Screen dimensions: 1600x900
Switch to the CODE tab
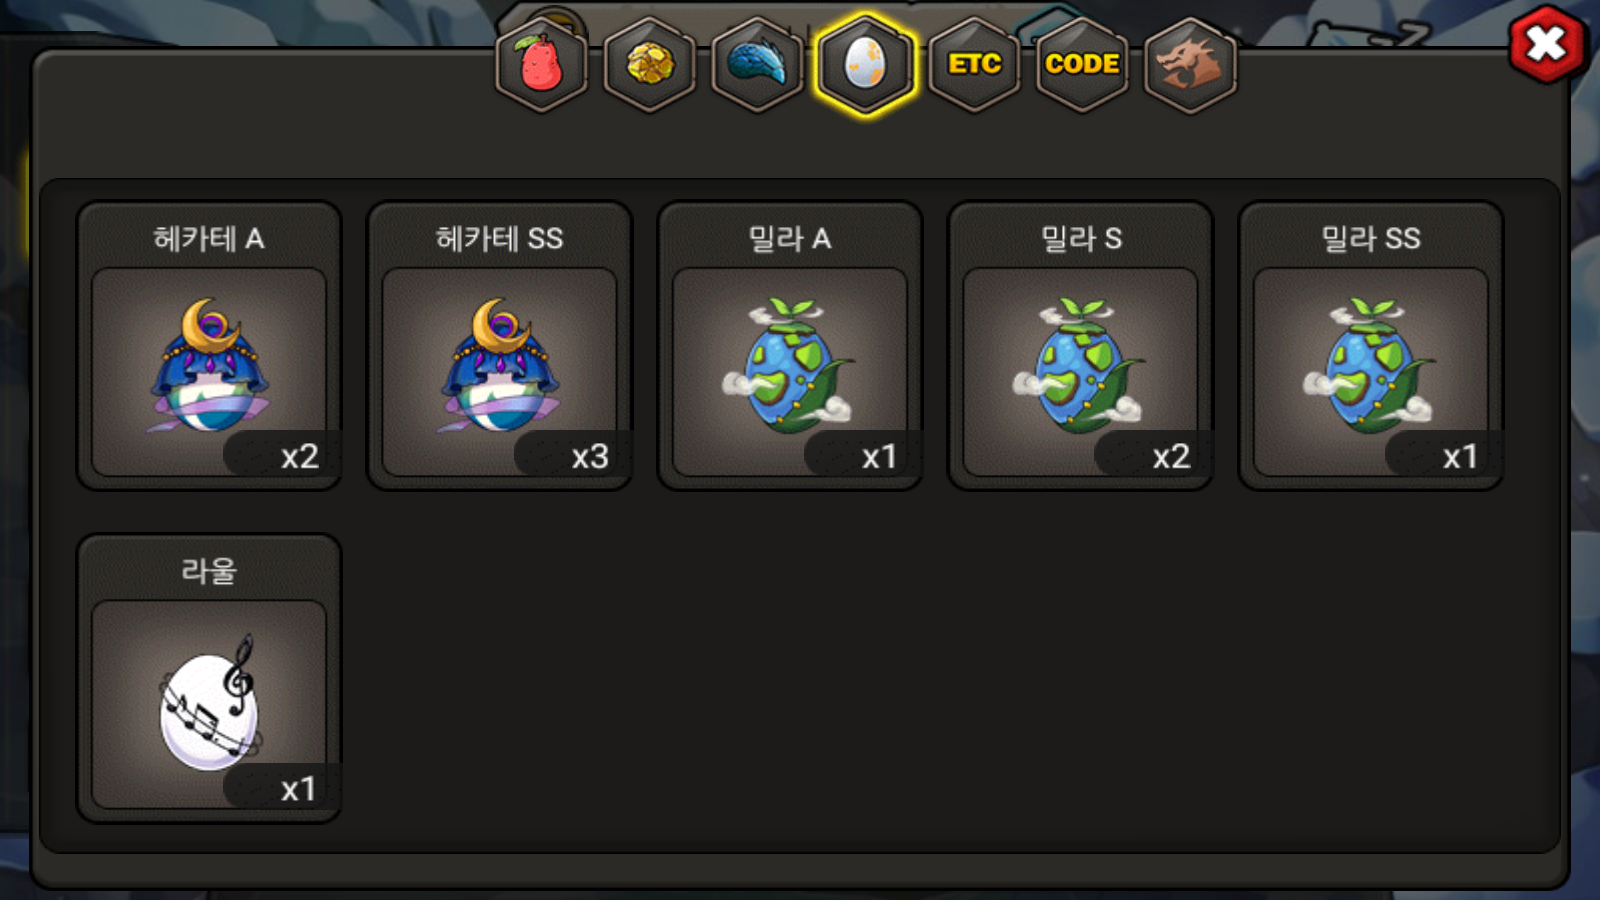click(1082, 65)
